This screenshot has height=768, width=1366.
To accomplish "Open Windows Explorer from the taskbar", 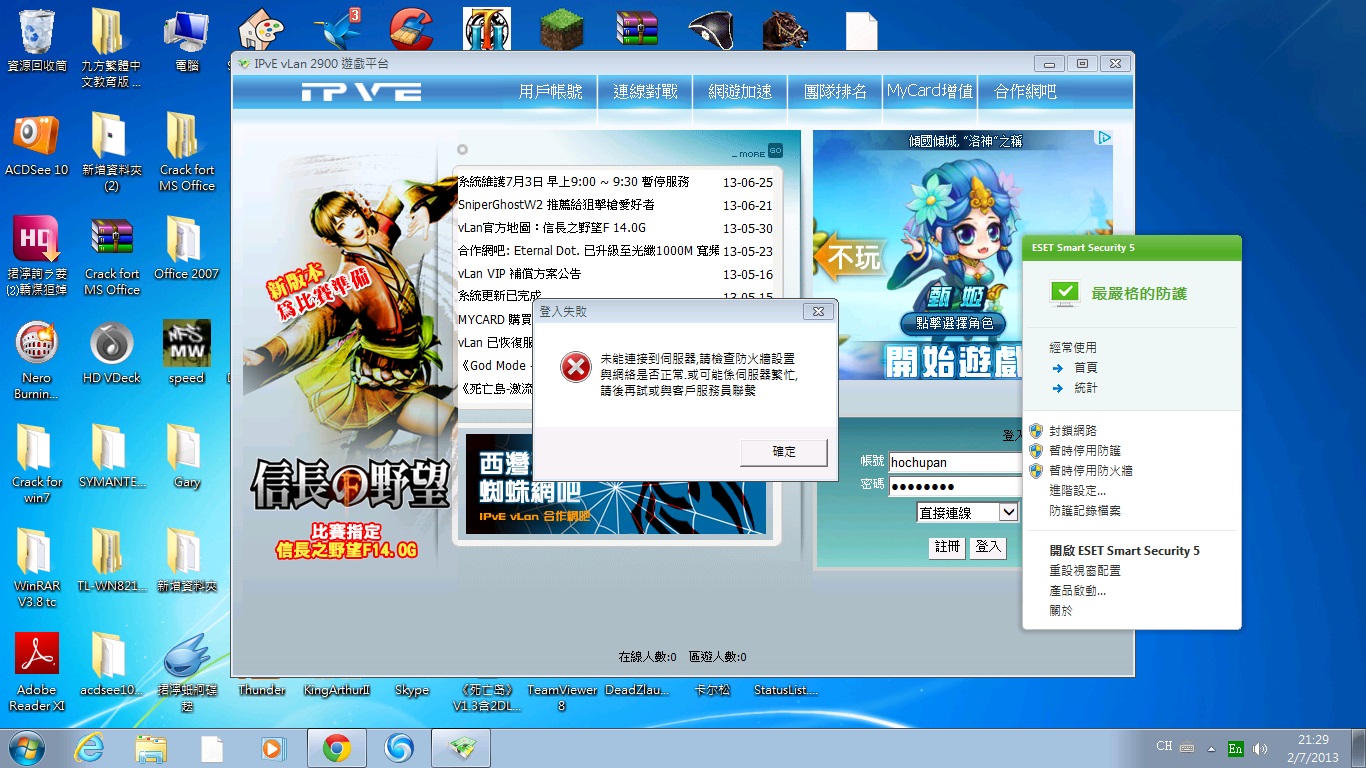I will pyautogui.click(x=151, y=748).
